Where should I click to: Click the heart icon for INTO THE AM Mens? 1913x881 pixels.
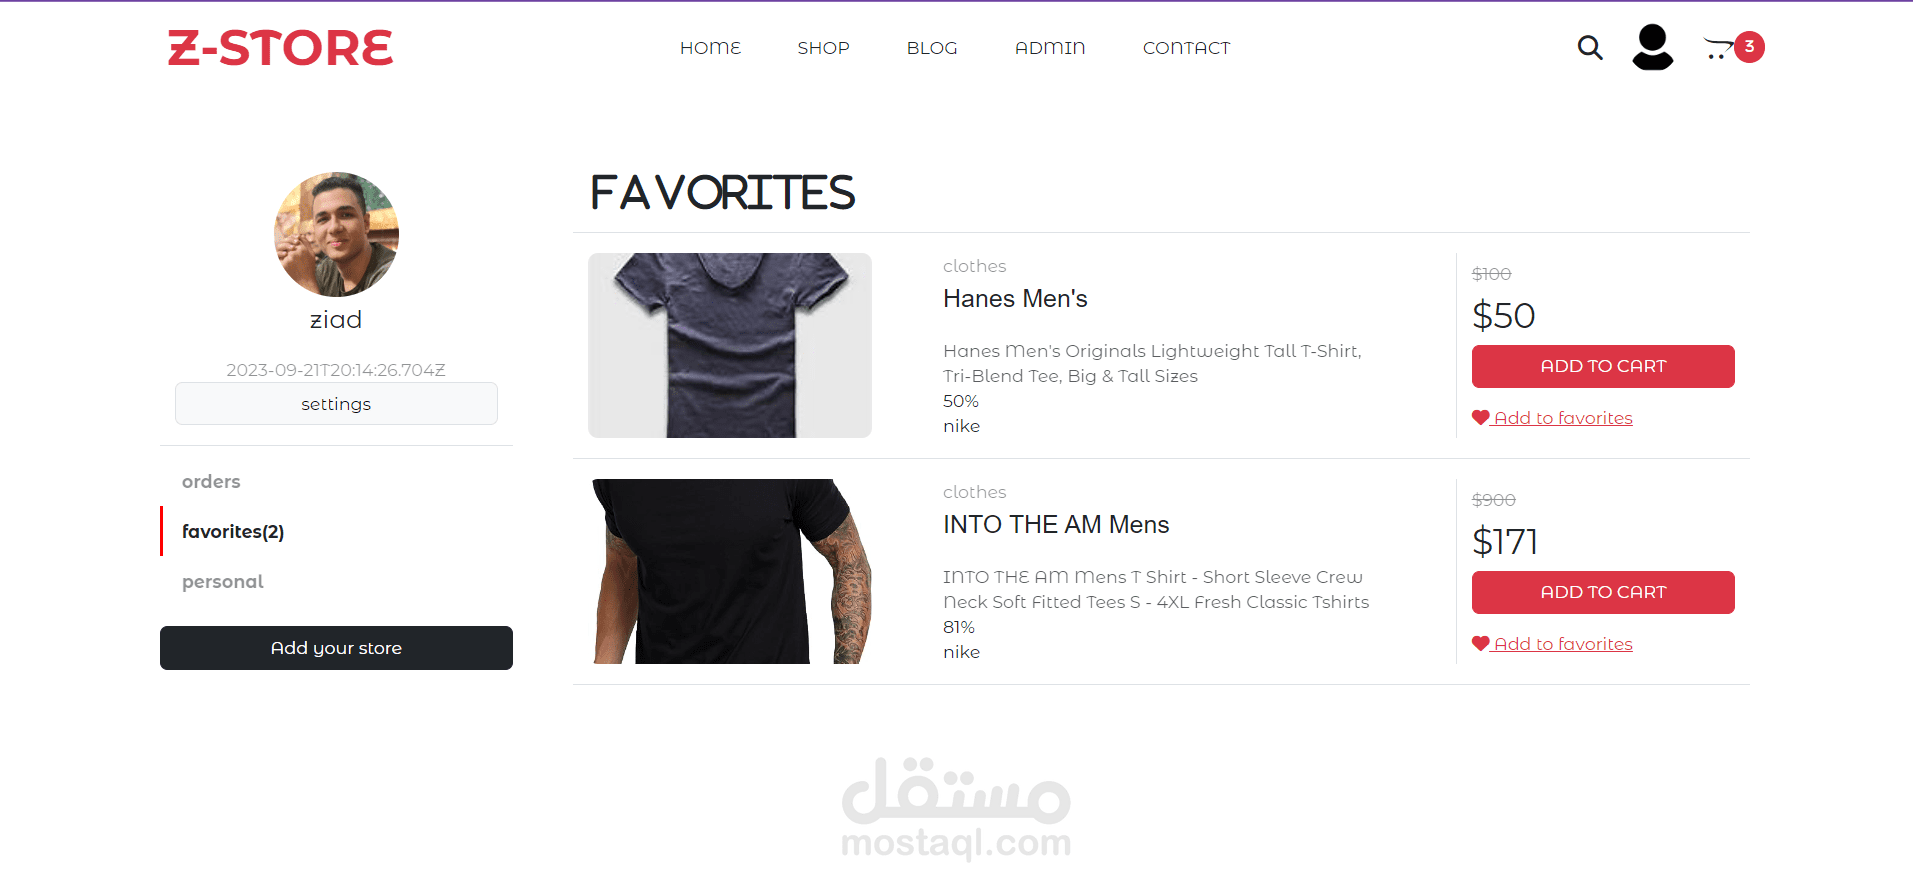pyautogui.click(x=1481, y=644)
